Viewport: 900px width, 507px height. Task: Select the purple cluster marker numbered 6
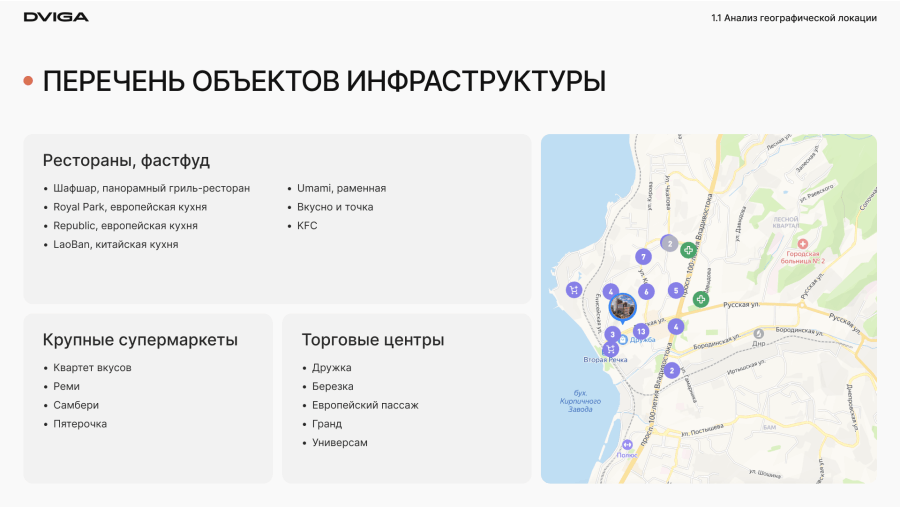pos(646,292)
